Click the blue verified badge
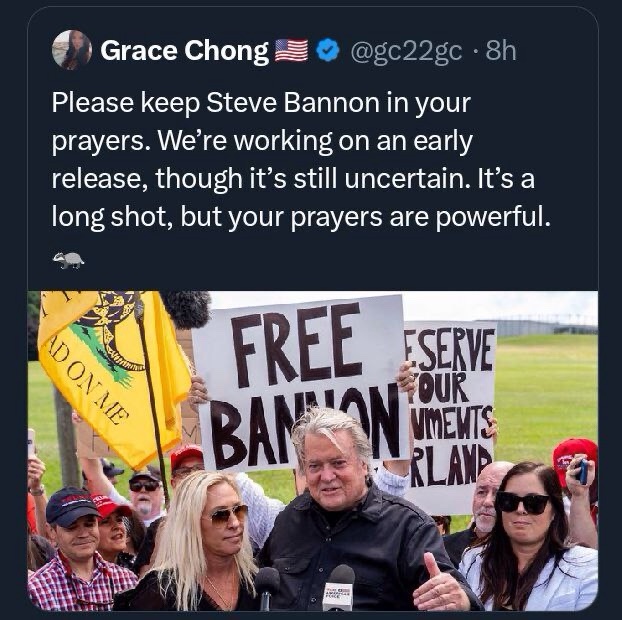622x620 pixels. point(327,50)
